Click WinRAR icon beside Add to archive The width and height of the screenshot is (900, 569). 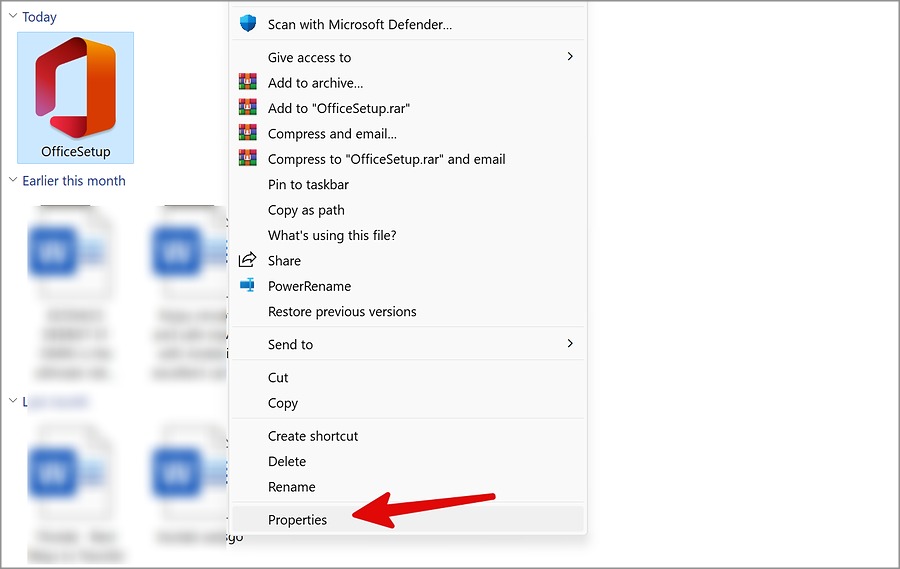[248, 82]
